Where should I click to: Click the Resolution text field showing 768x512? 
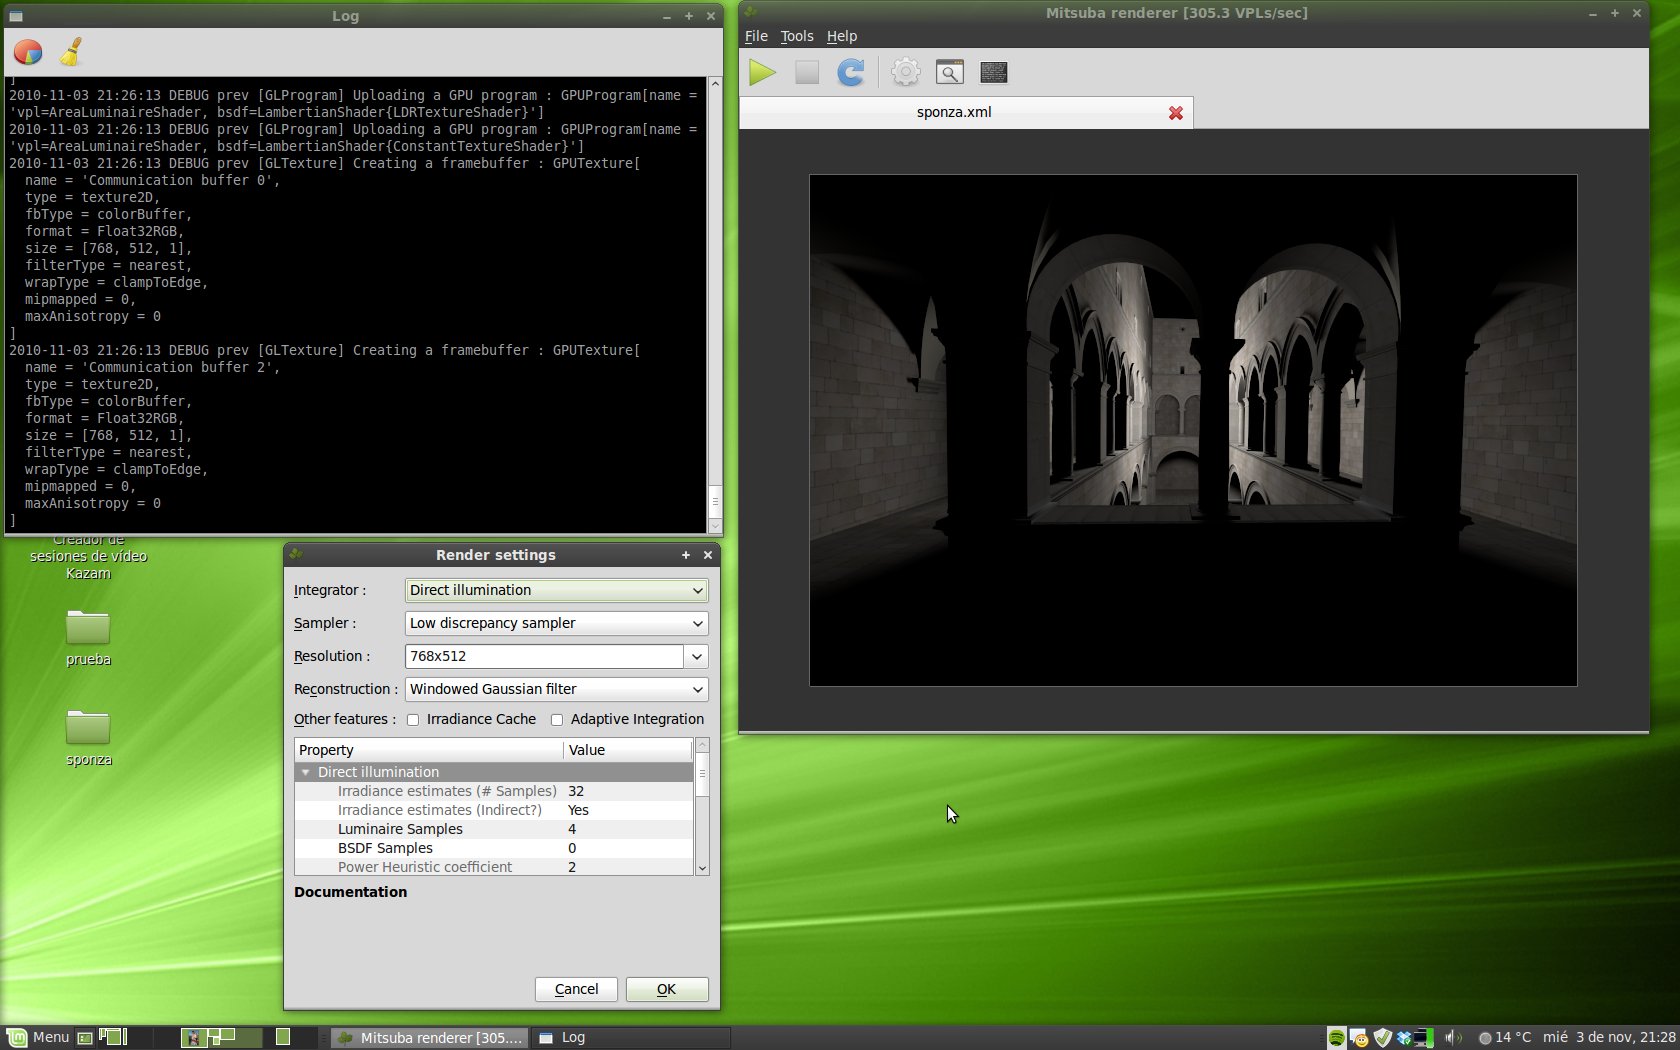544,657
